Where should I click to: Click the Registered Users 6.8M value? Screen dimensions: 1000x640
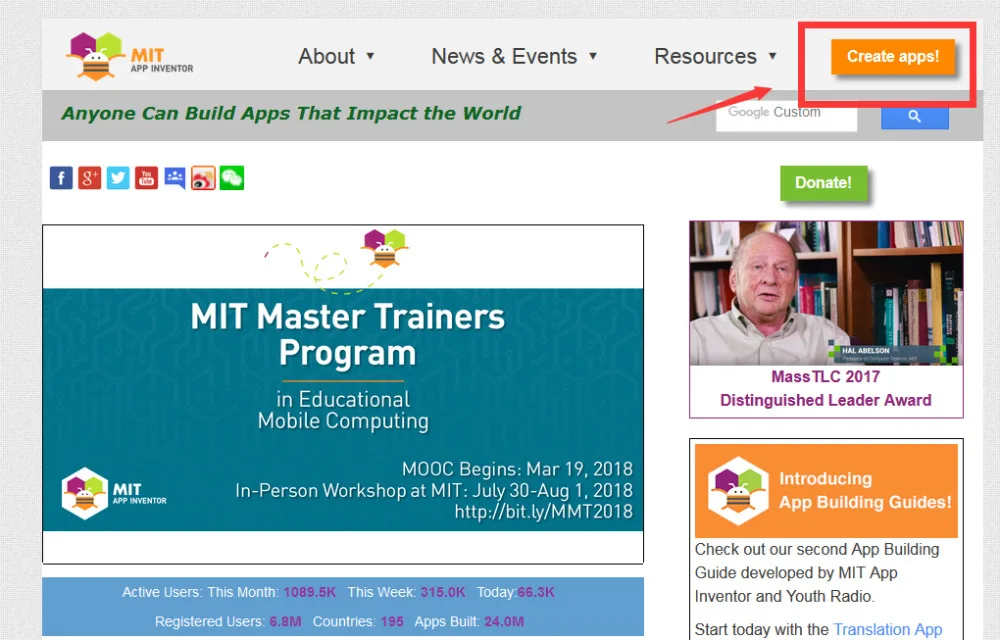285,622
